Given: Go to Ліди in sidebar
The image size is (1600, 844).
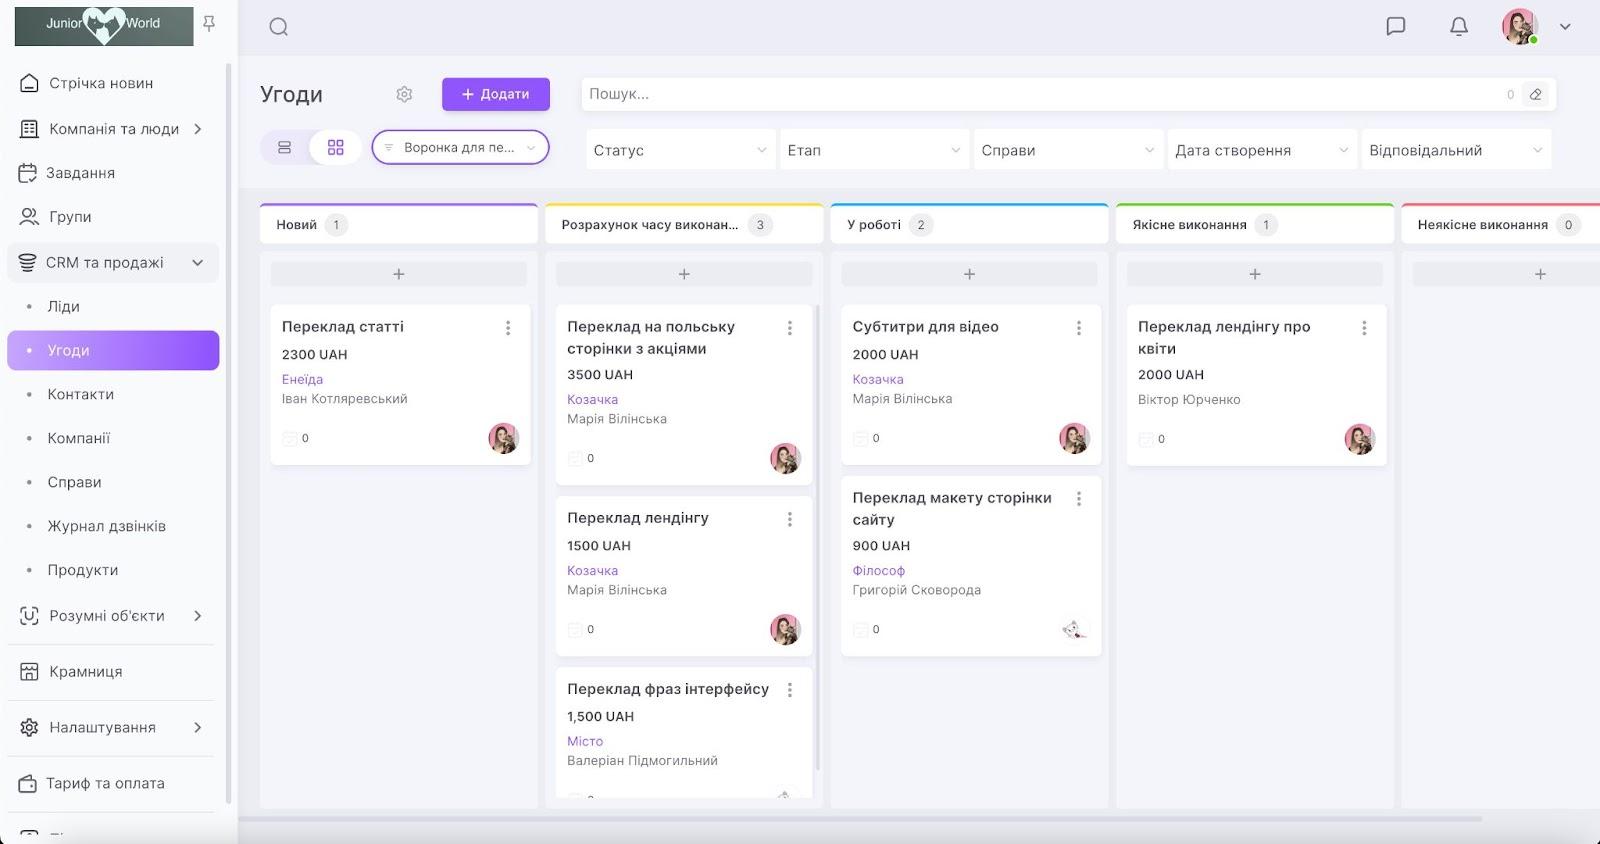Looking at the screenshot, I should (x=63, y=307).
